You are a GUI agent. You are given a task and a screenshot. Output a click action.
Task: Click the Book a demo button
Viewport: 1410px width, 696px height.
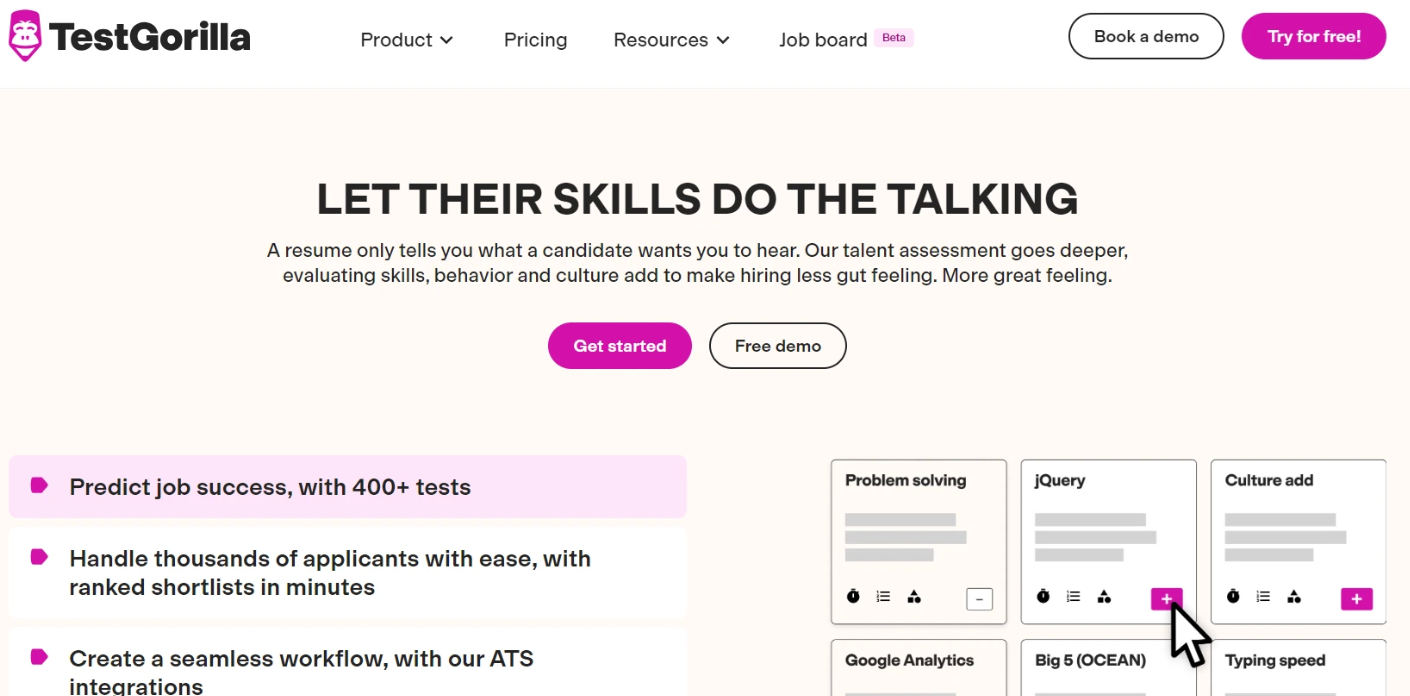click(x=1146, y=35)
